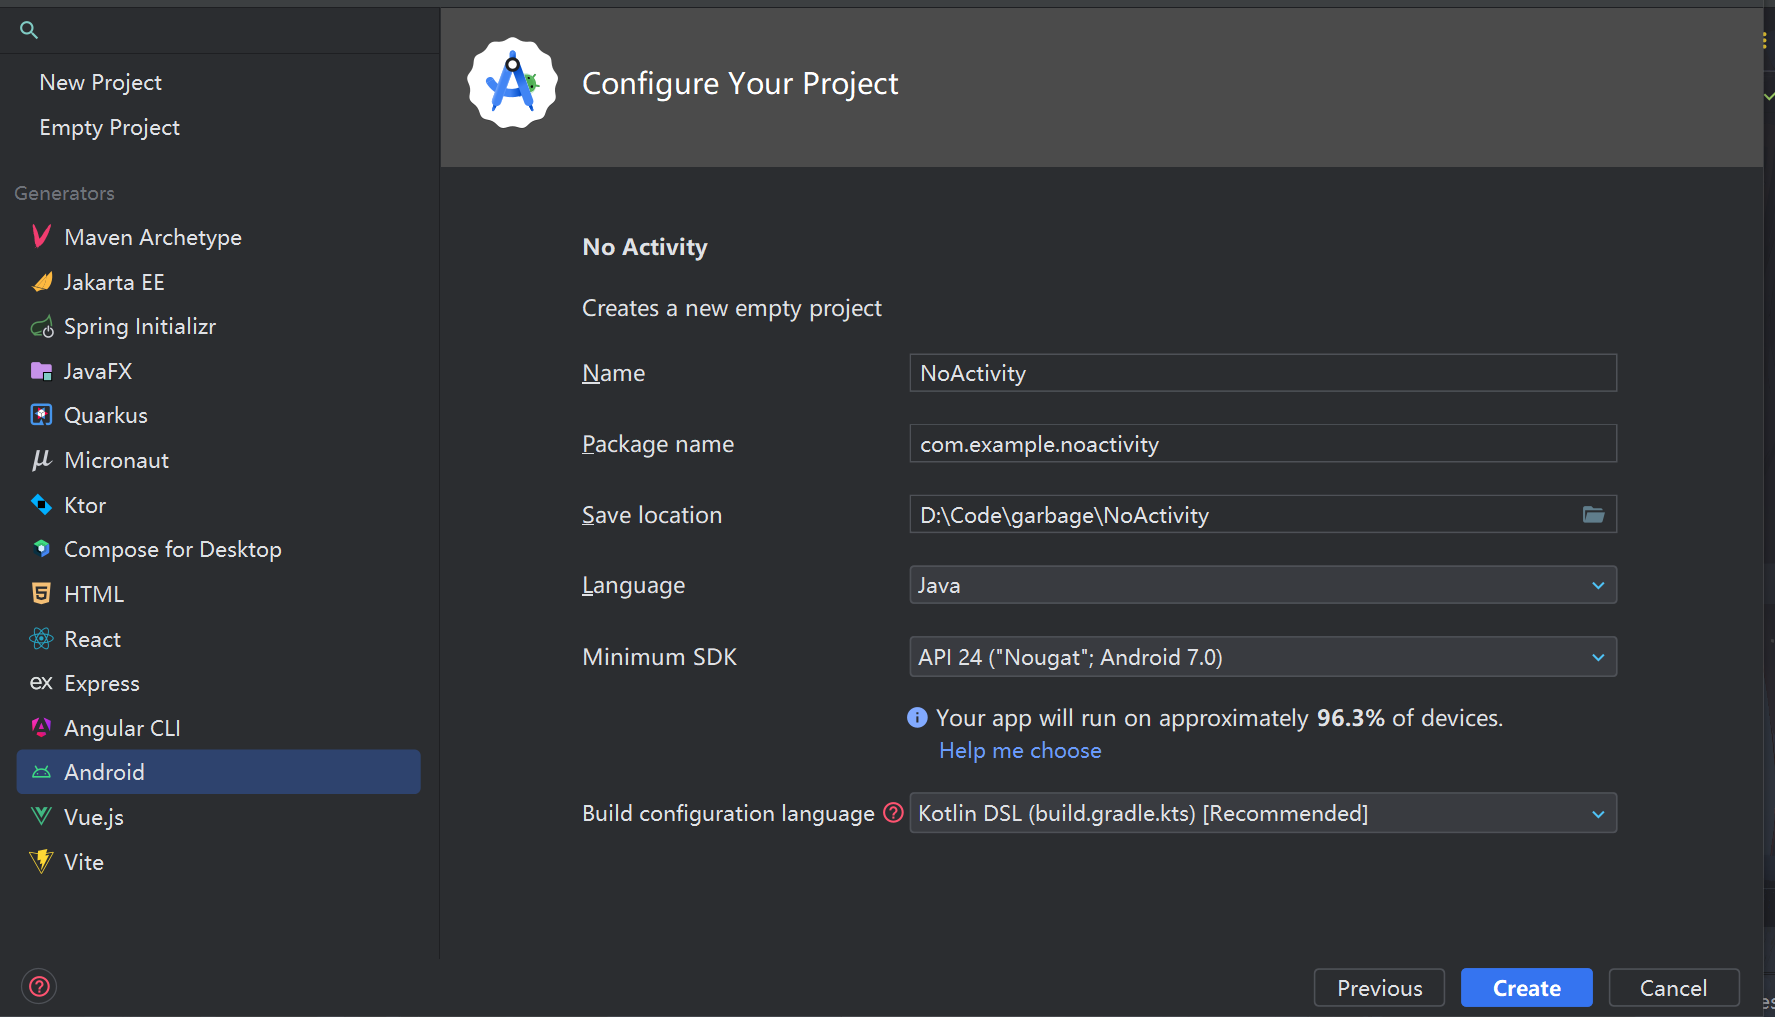This screenshot has height=1017, width=1775.
Task: Click the Angular CLI icon
Action: click(41, 728)
